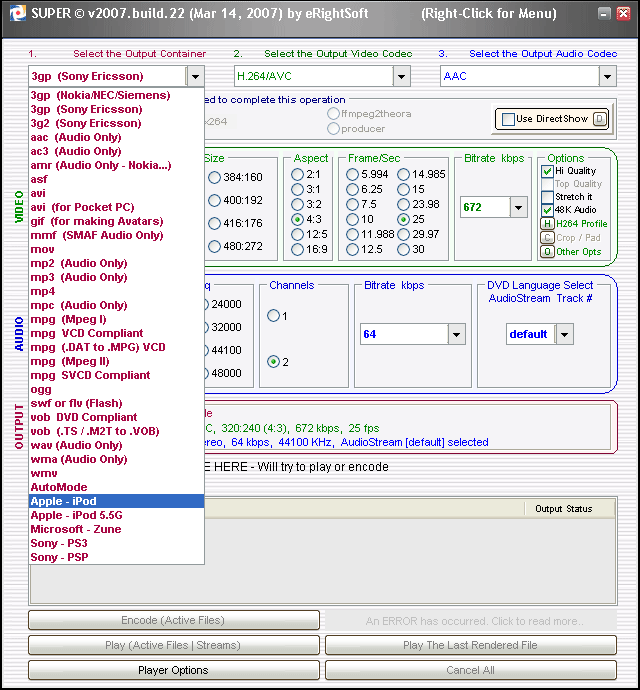
Task: Select swf or flv (Flash) container
Action: [117, 403]
